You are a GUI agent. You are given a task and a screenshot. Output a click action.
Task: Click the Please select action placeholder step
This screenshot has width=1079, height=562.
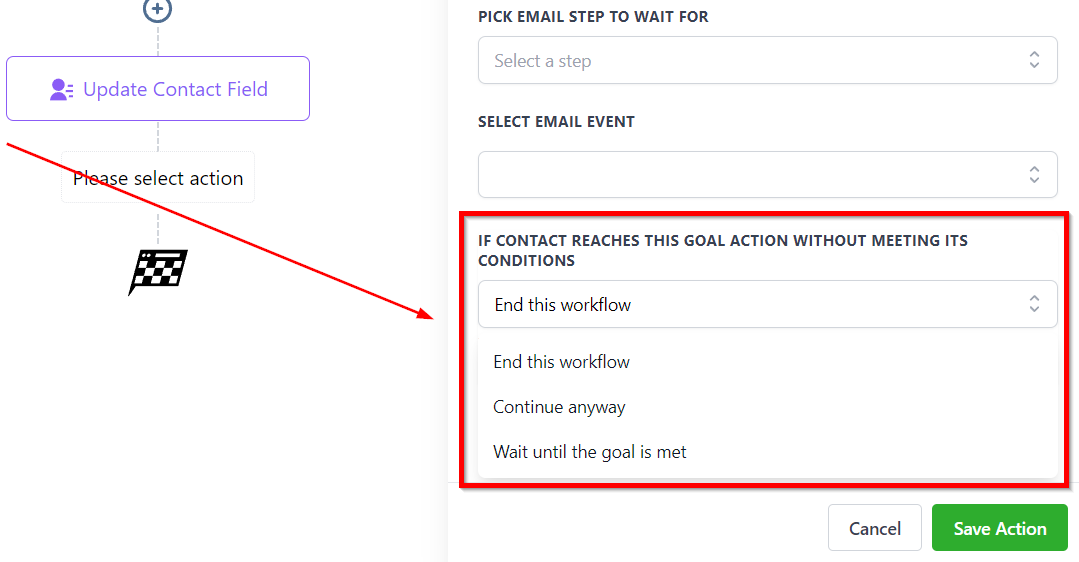tap(158, 178)
